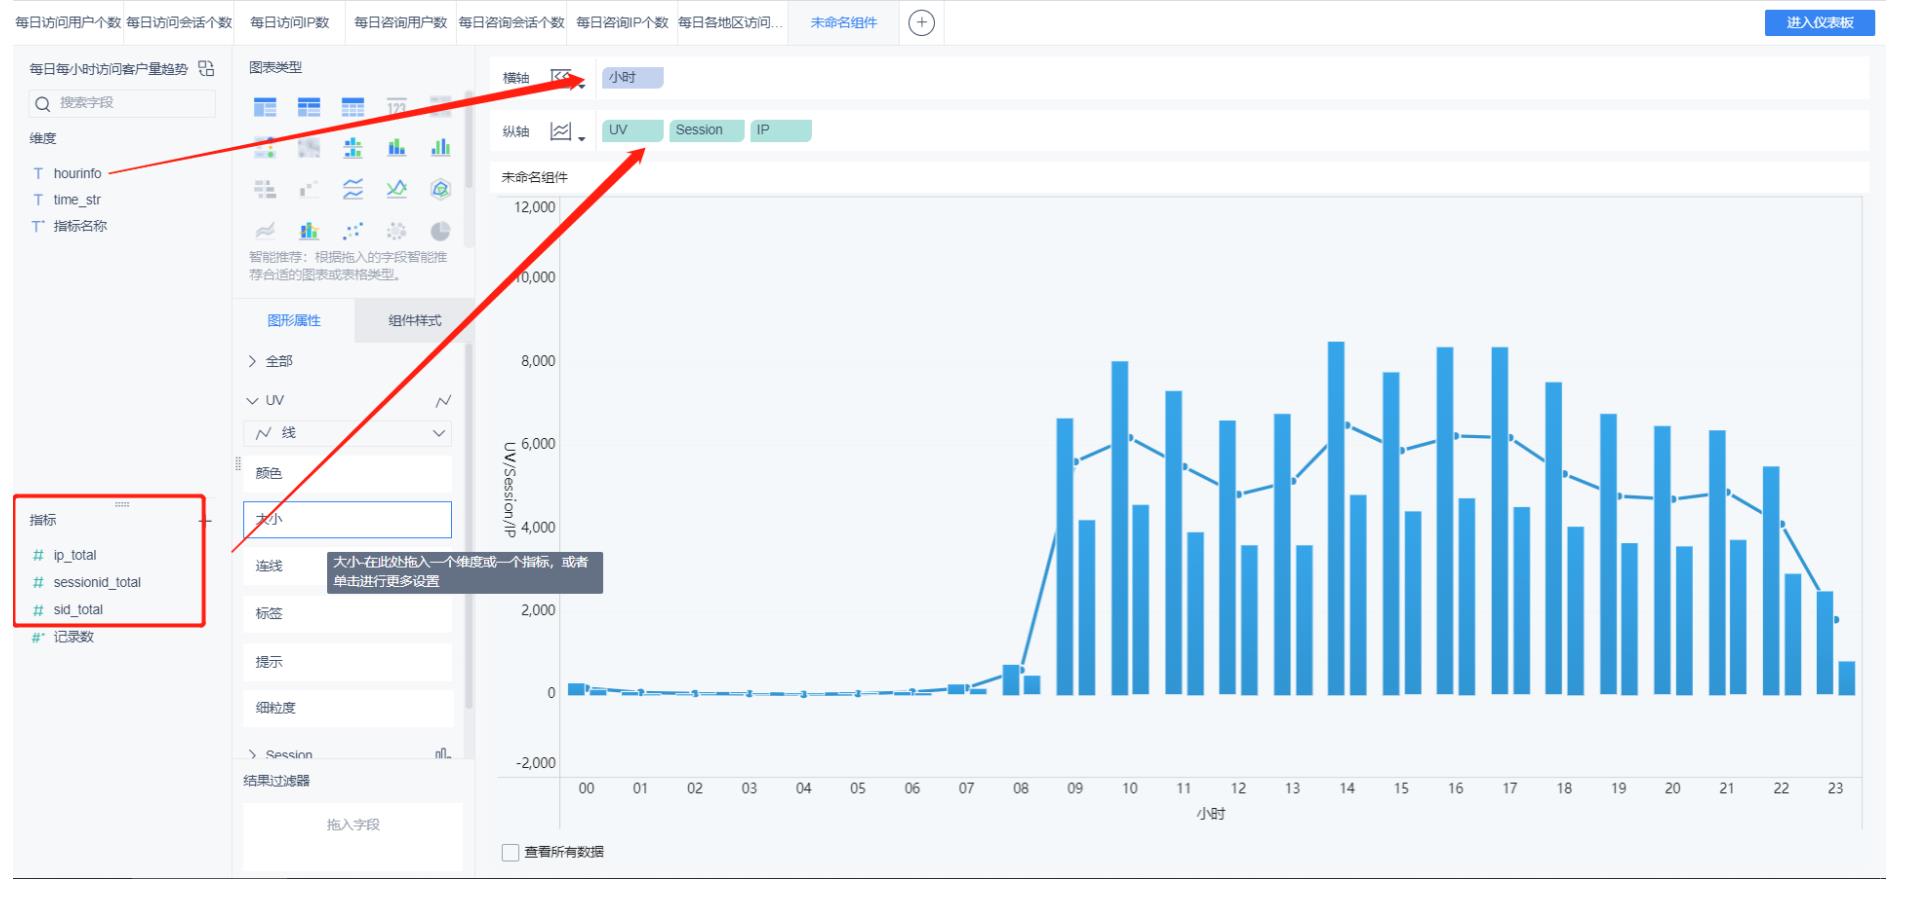The image size is (1905, 904).
Task: Switch to the 每日访问IP数 tab
Action: click(289, 22)
